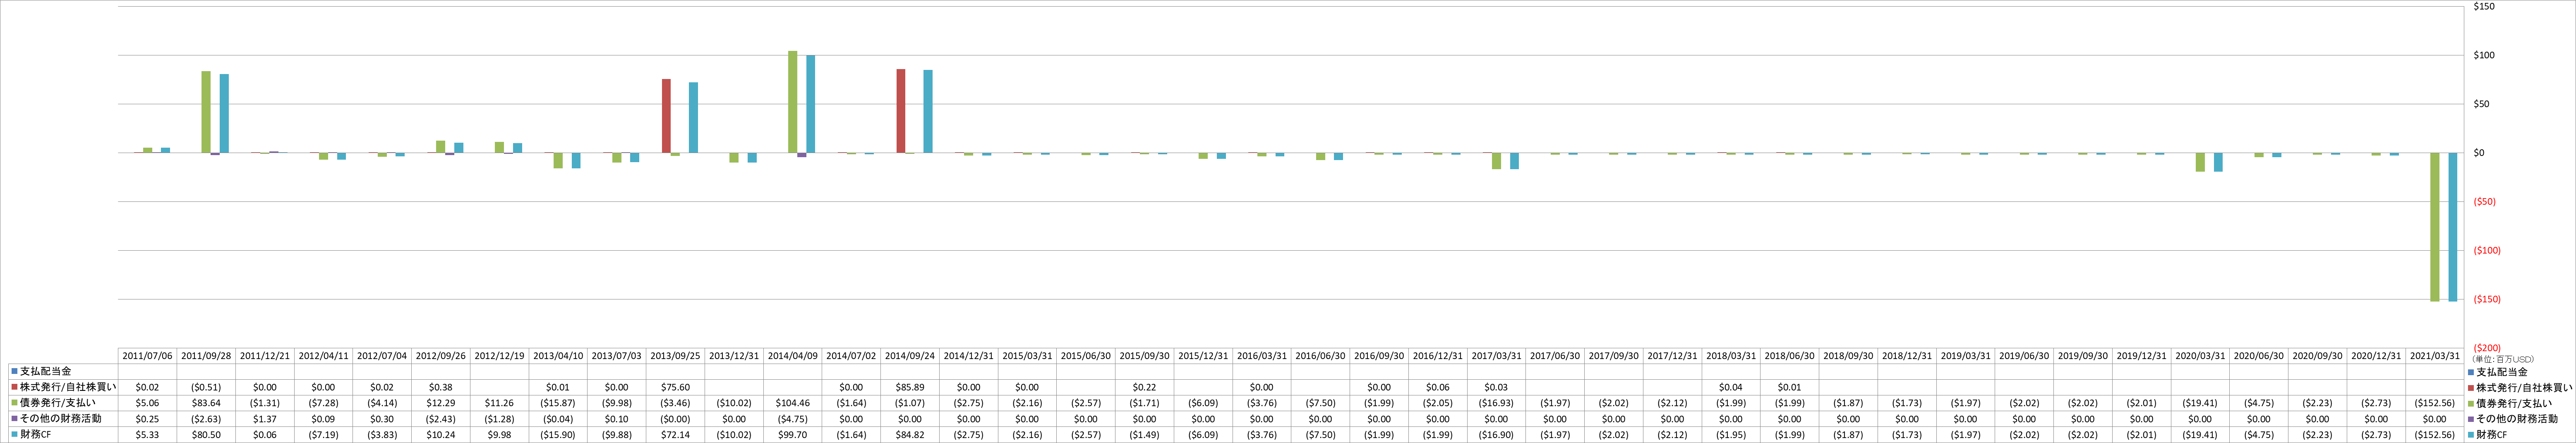Screen dimensions: 2576x443
Task: Click the $5.33 financing CF cell
Action: [147, 435]
